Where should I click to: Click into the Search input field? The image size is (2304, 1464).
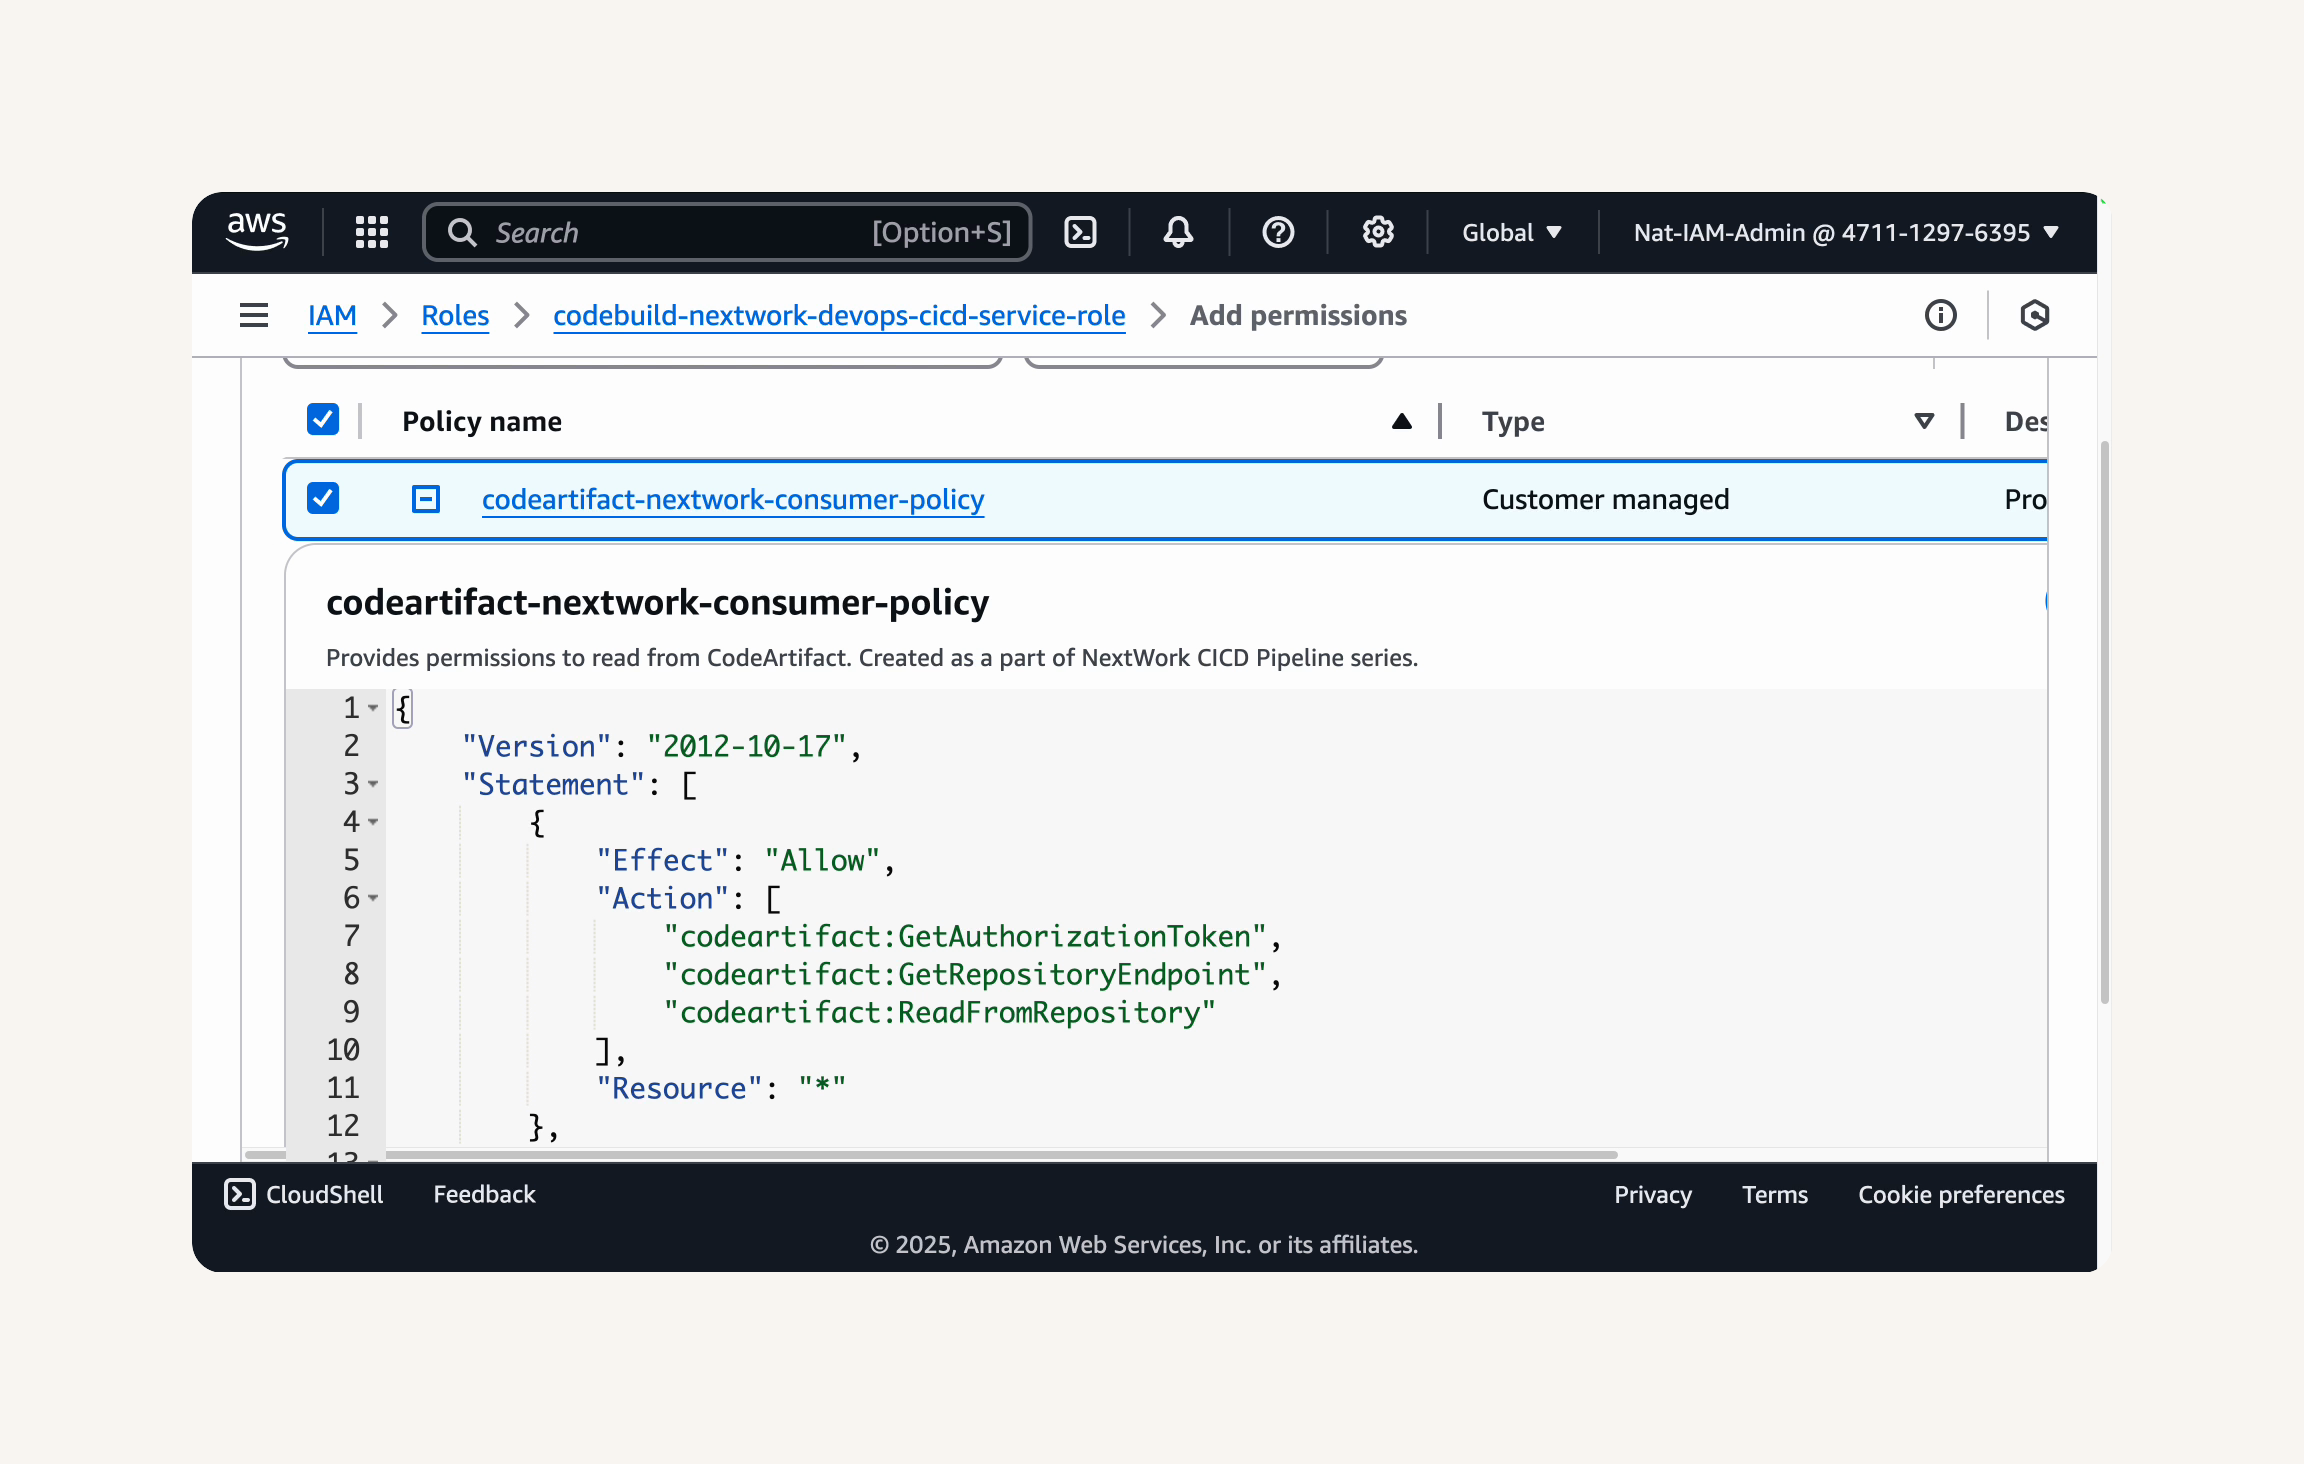[727, 232]
